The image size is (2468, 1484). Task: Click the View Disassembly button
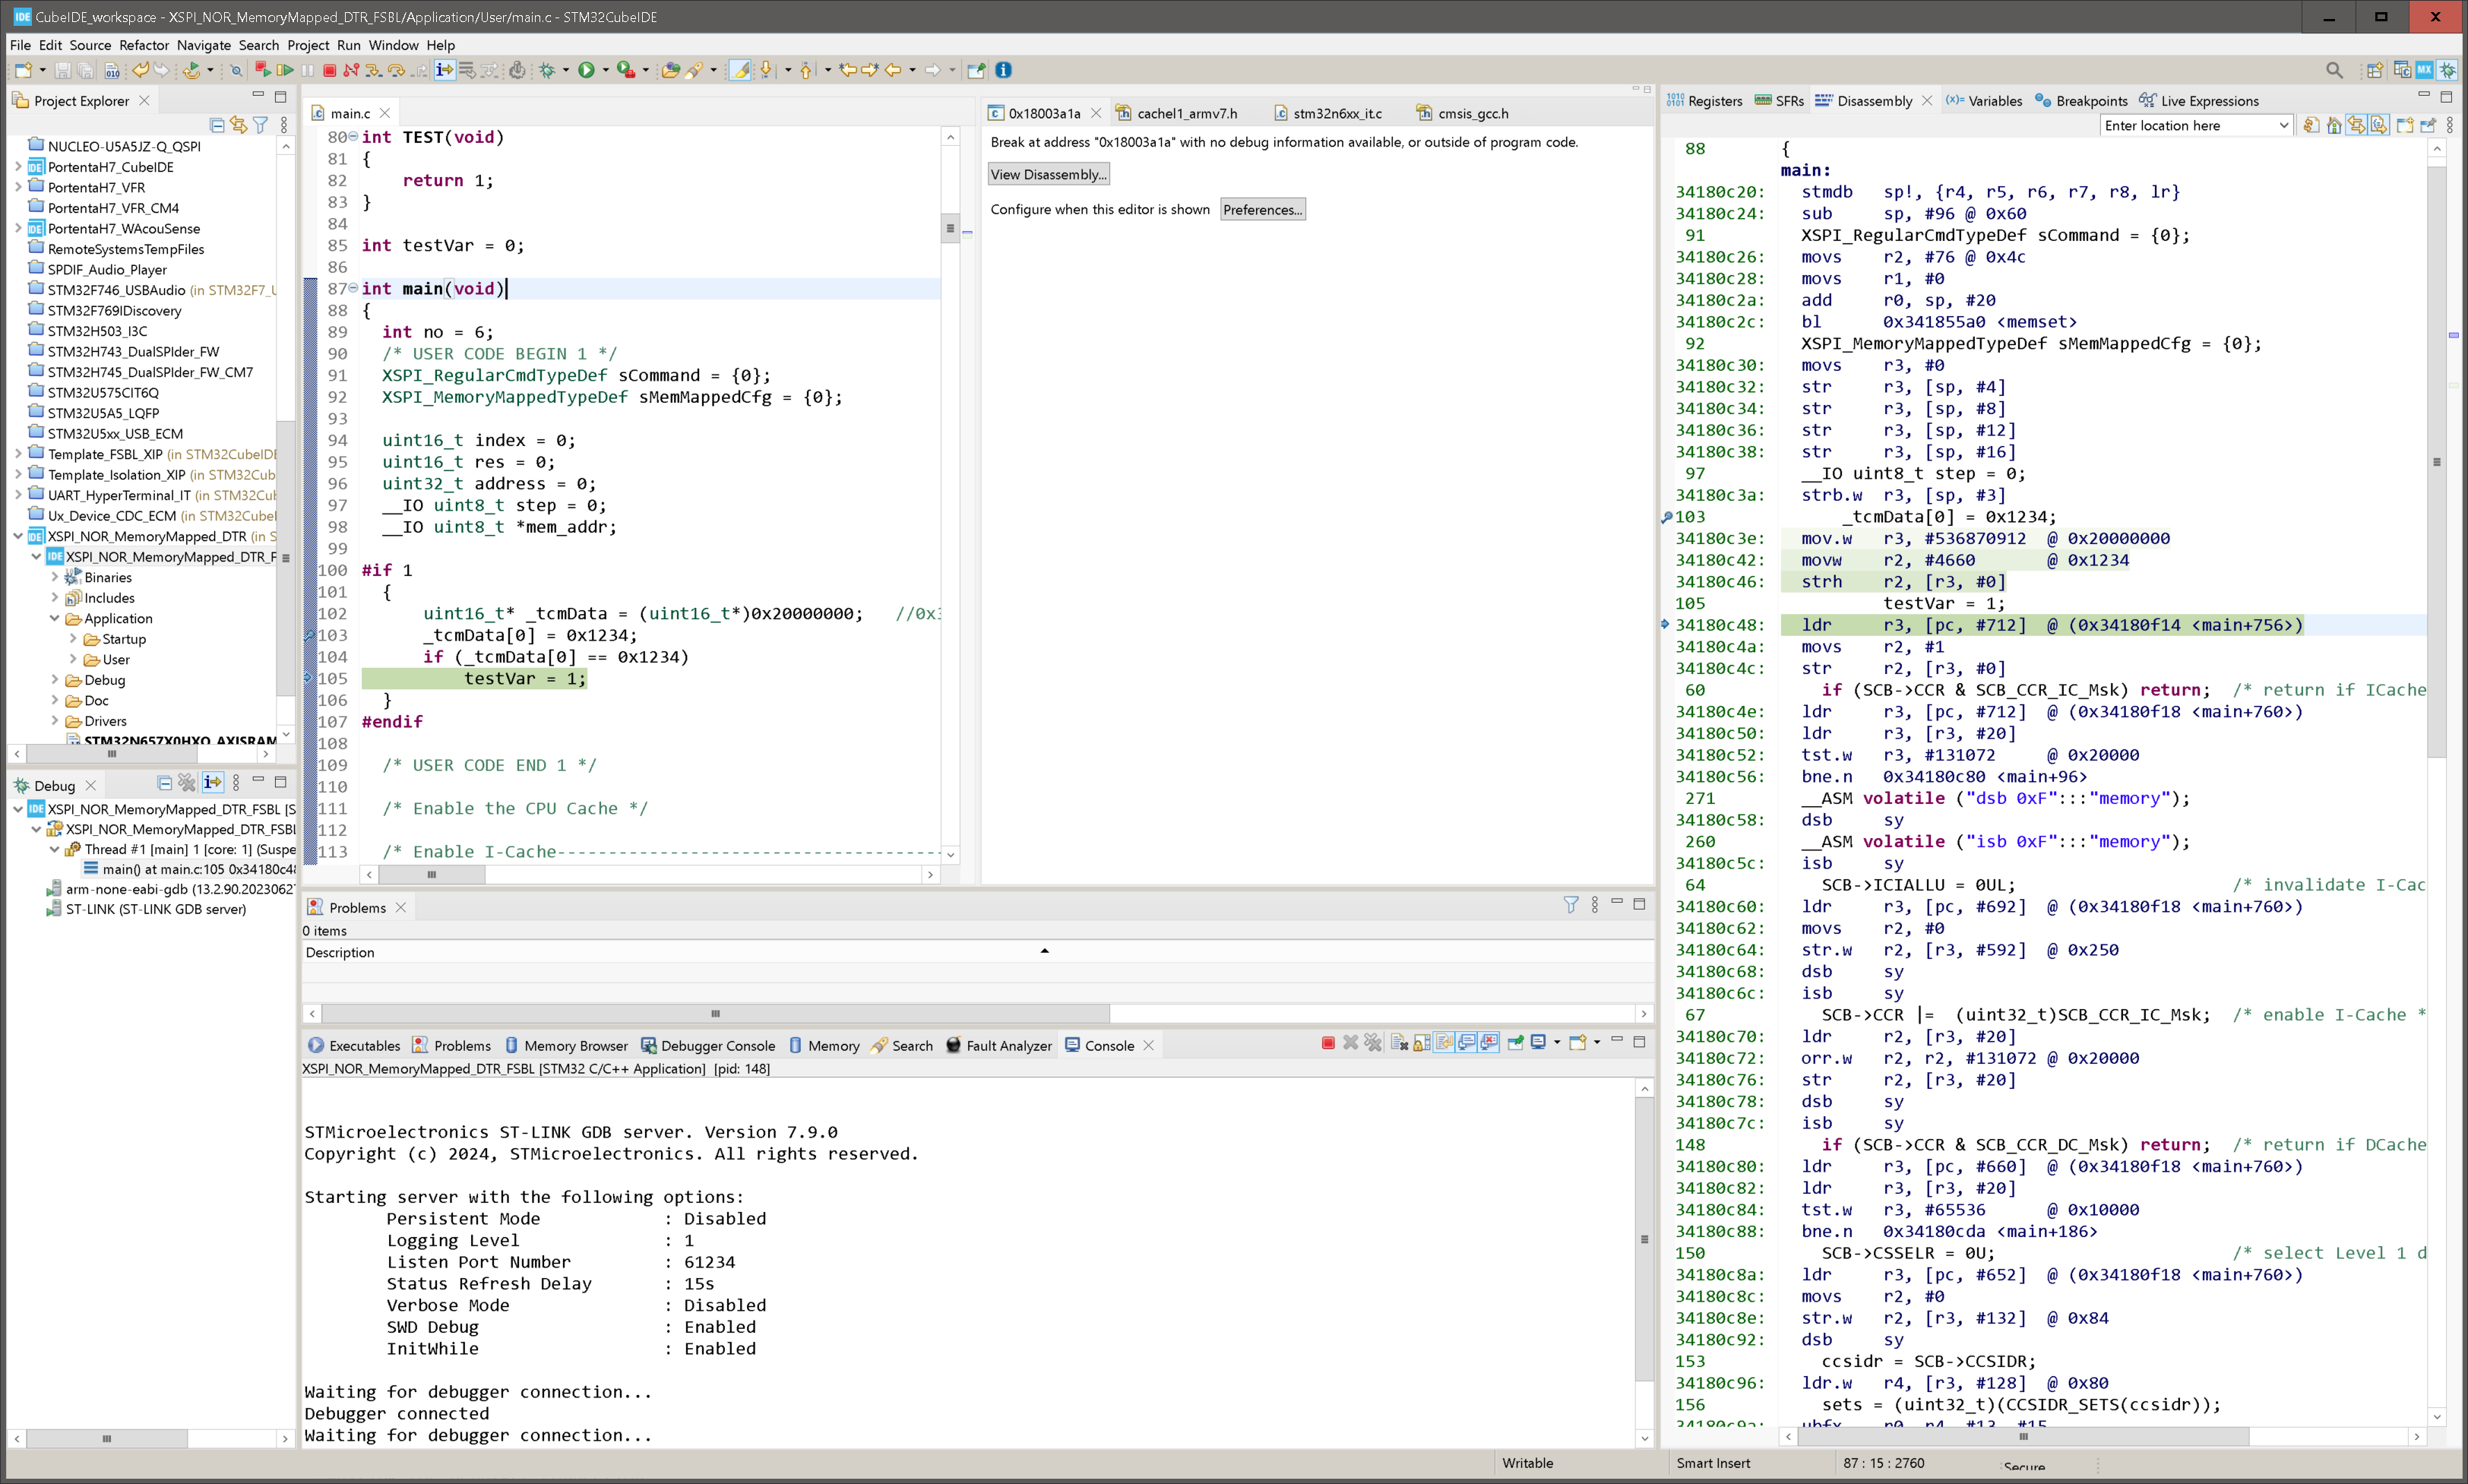point(1047,174)
